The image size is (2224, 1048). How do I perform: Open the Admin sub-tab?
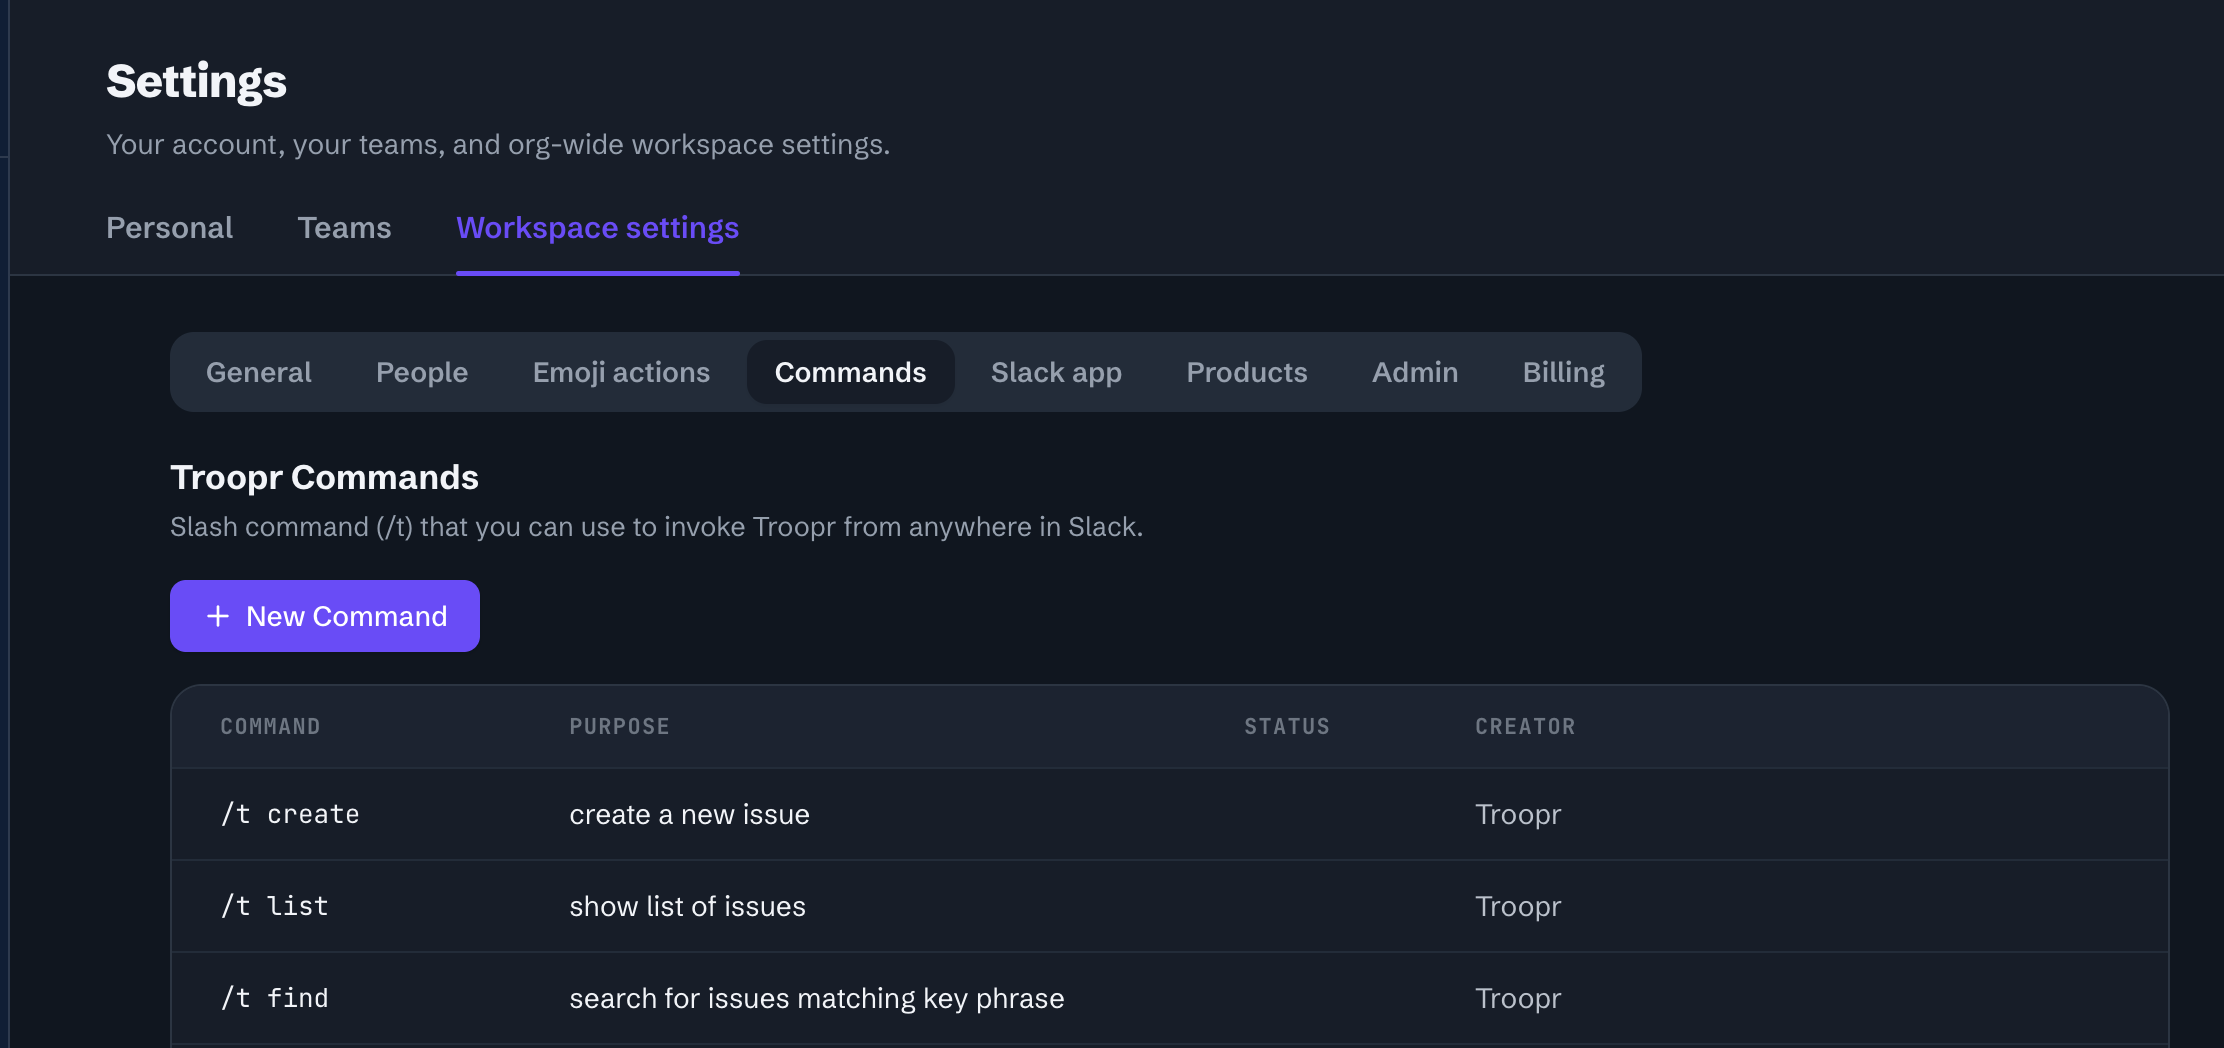pyautogui.click(x=1415, y=372)
